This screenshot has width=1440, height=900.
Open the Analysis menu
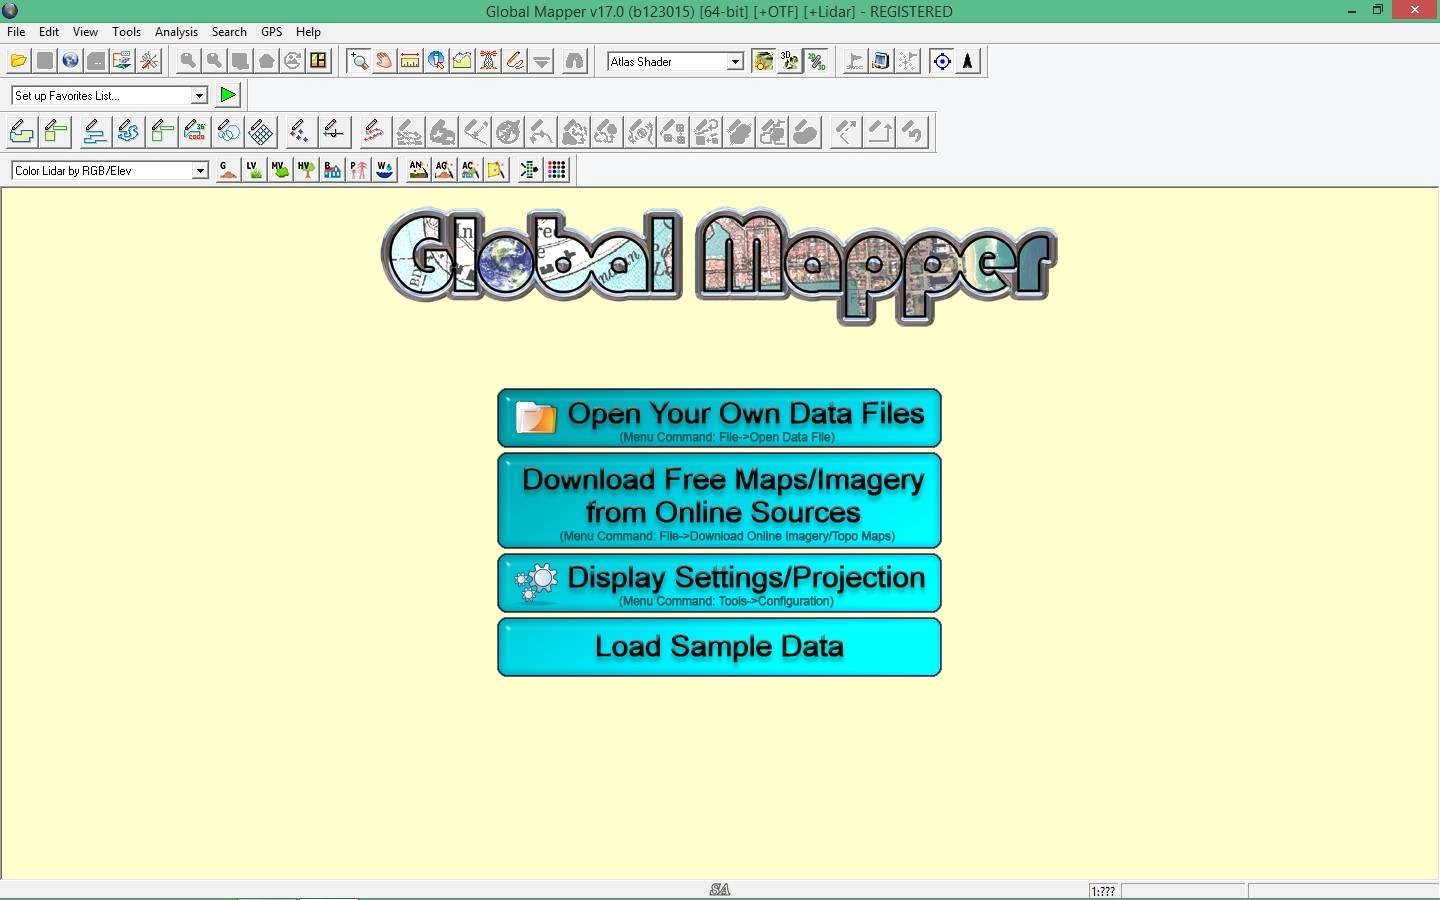(x=176, y=32)
